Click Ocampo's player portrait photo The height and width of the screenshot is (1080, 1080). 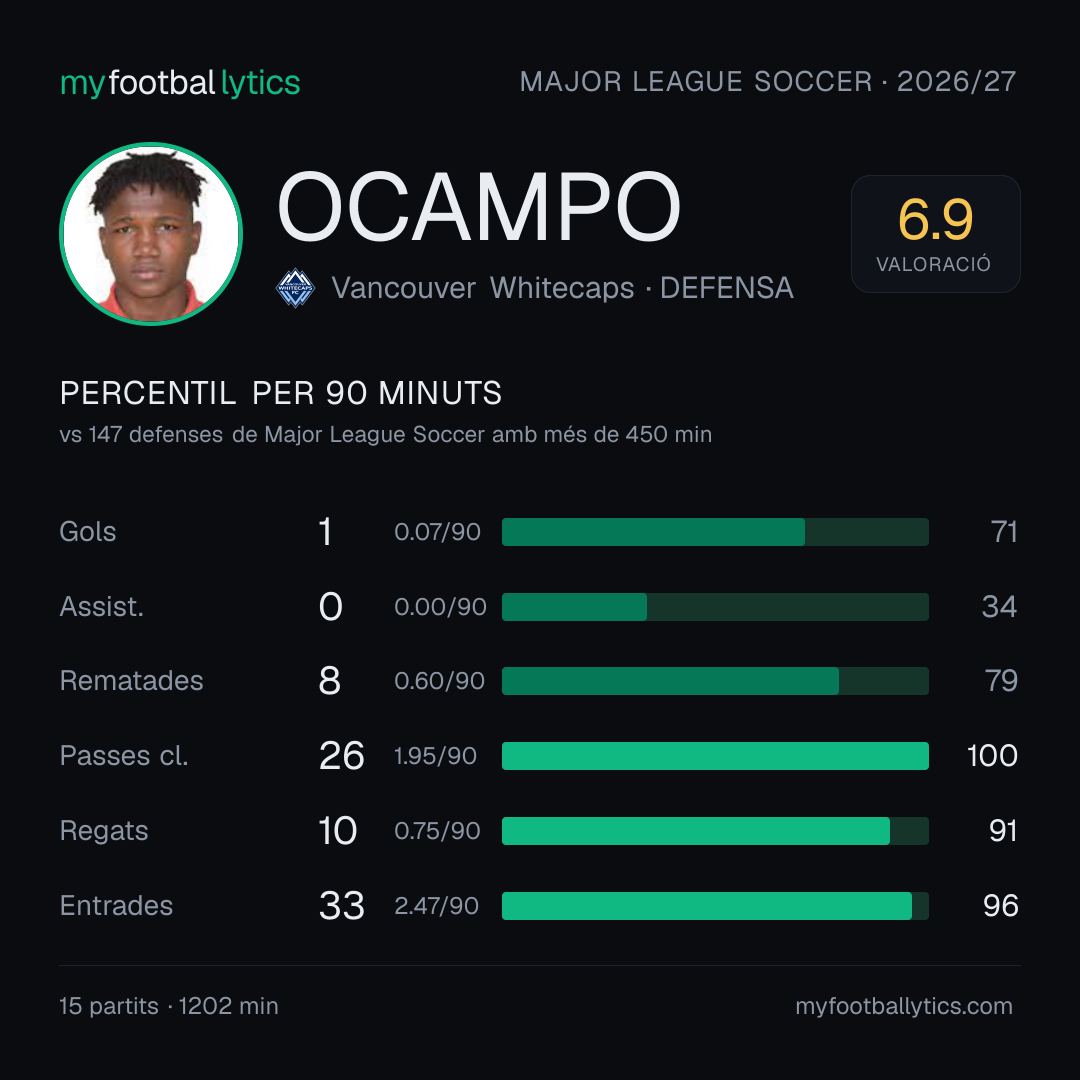tap(151, 233)
